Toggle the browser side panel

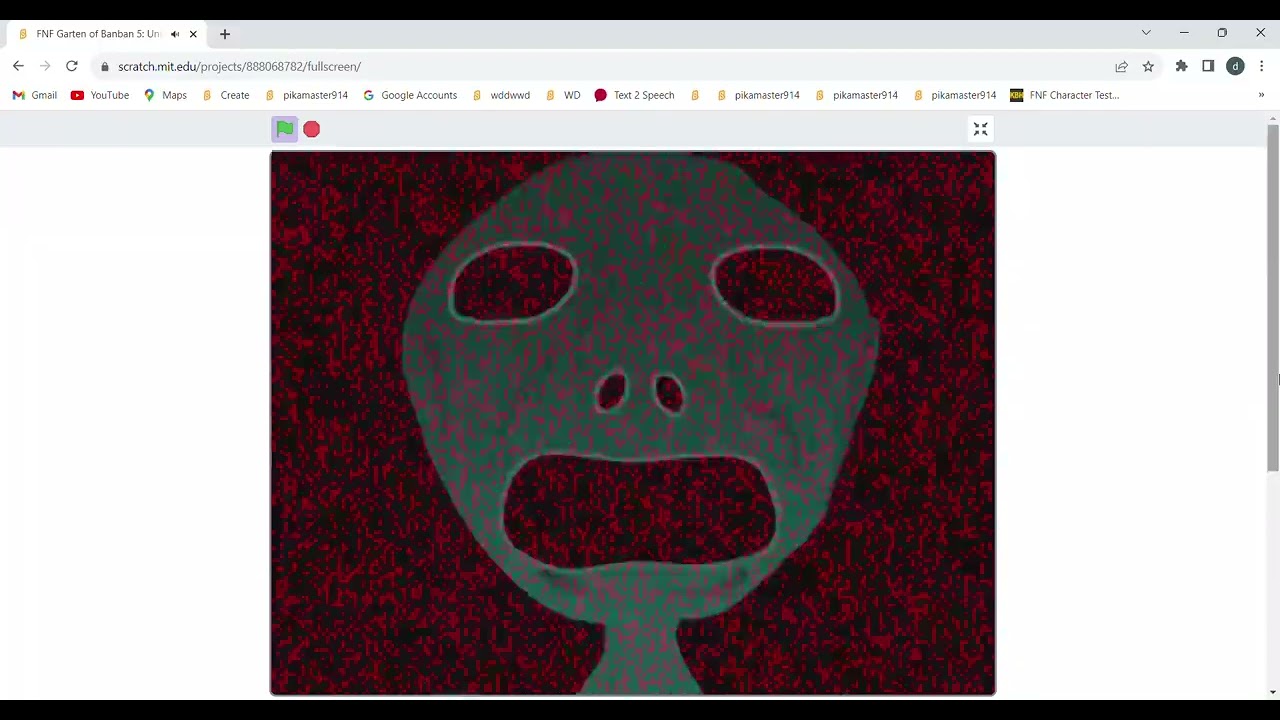(1208, 66)
